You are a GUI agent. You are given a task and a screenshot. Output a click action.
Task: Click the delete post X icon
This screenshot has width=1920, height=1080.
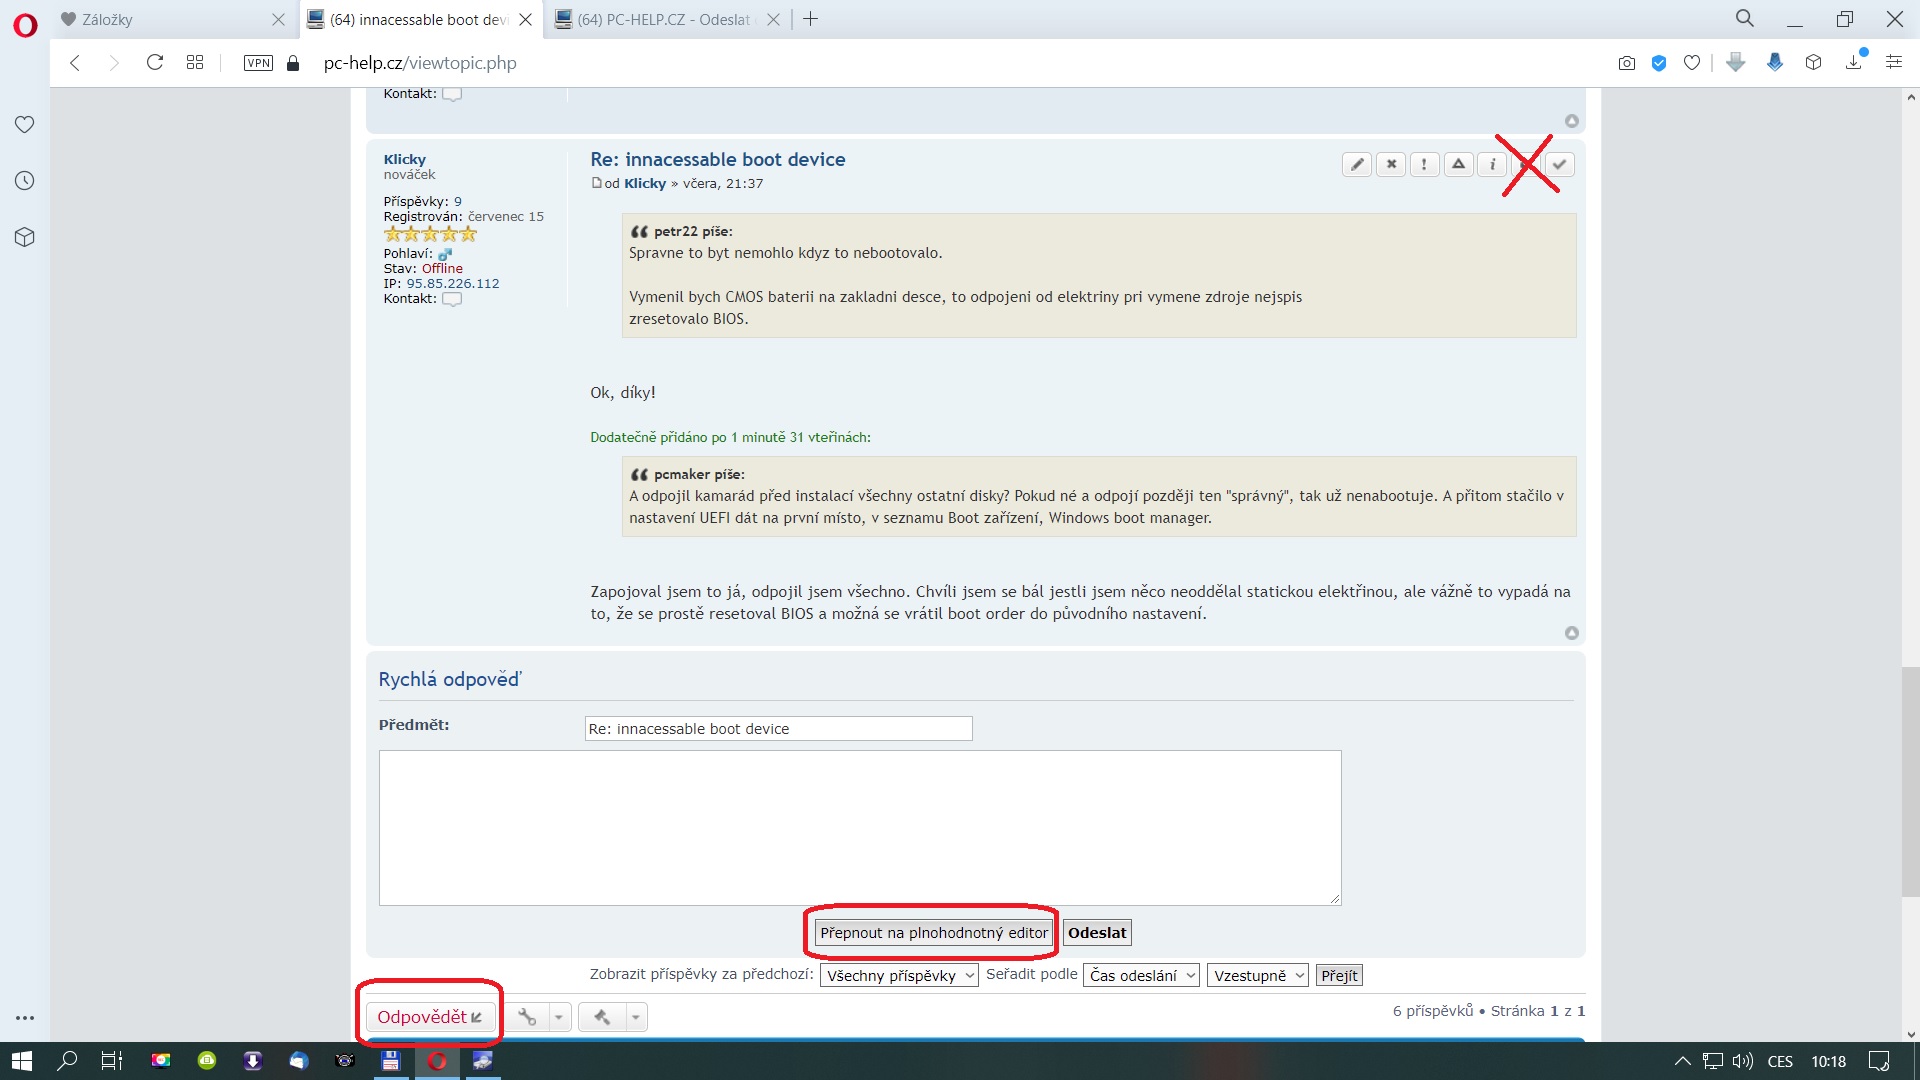tap(1391, 164)
